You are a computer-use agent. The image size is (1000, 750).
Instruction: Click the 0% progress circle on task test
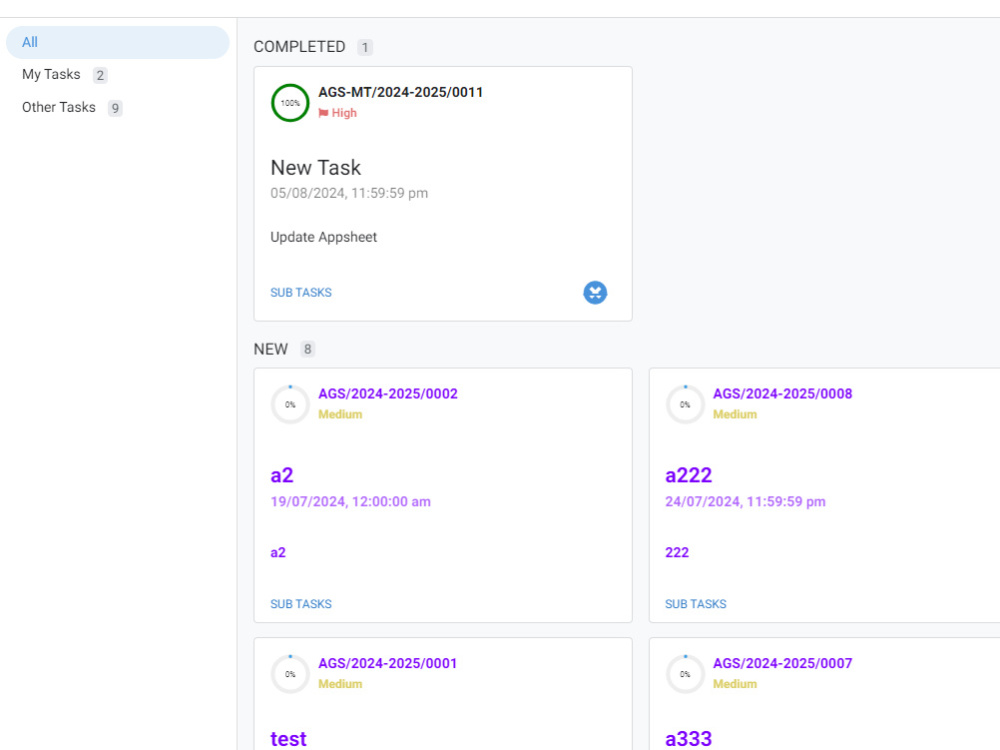pyautogui.click(x=289, y=674)
